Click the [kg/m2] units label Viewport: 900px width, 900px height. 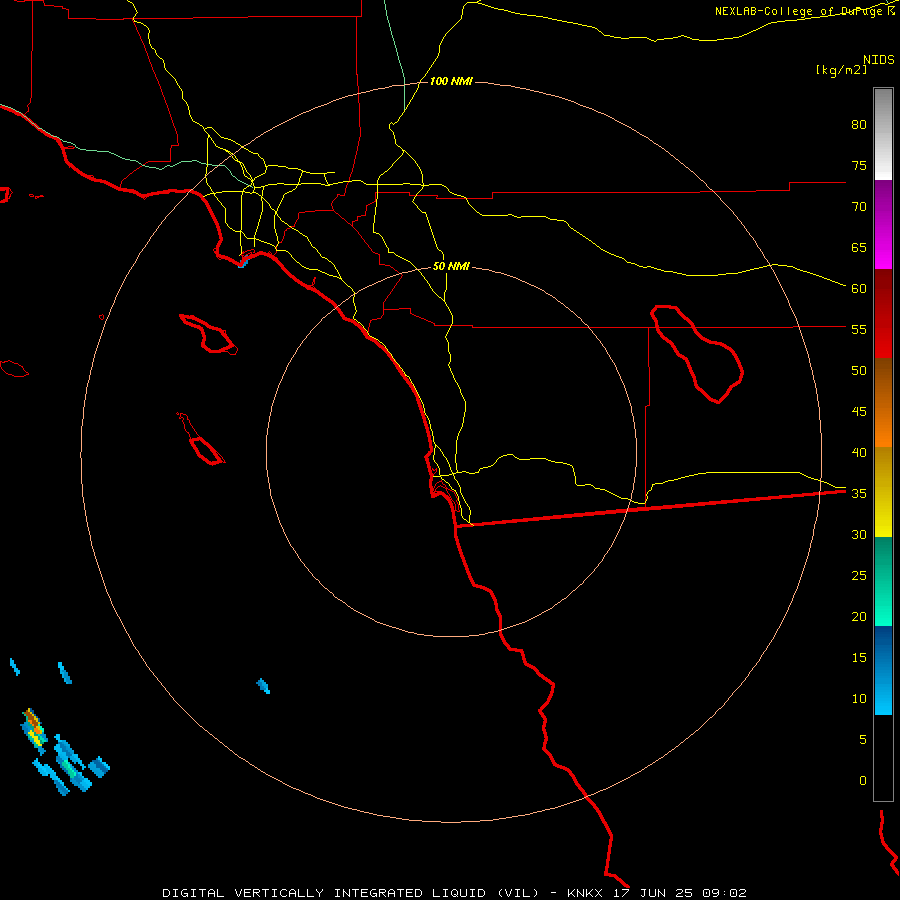tap(841, 70)
